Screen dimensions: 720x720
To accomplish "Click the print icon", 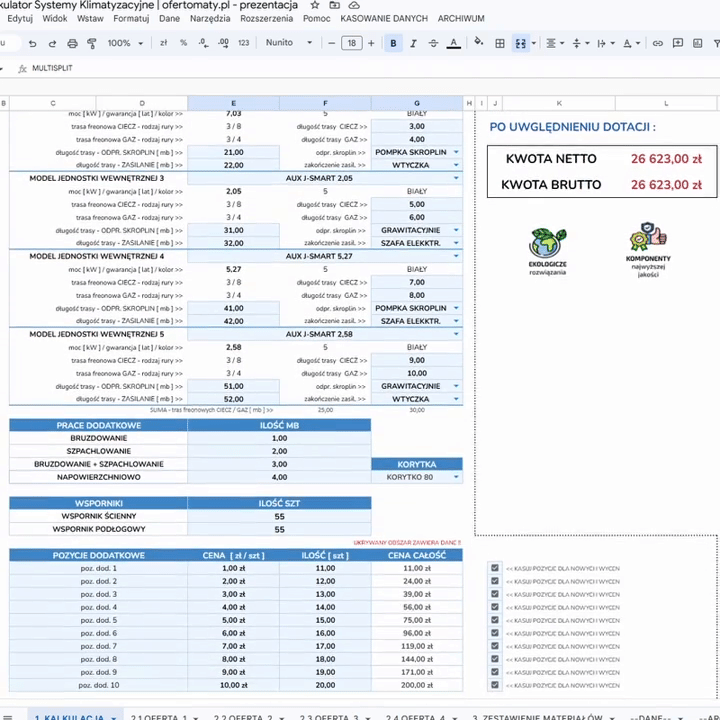I will (72, 43).
